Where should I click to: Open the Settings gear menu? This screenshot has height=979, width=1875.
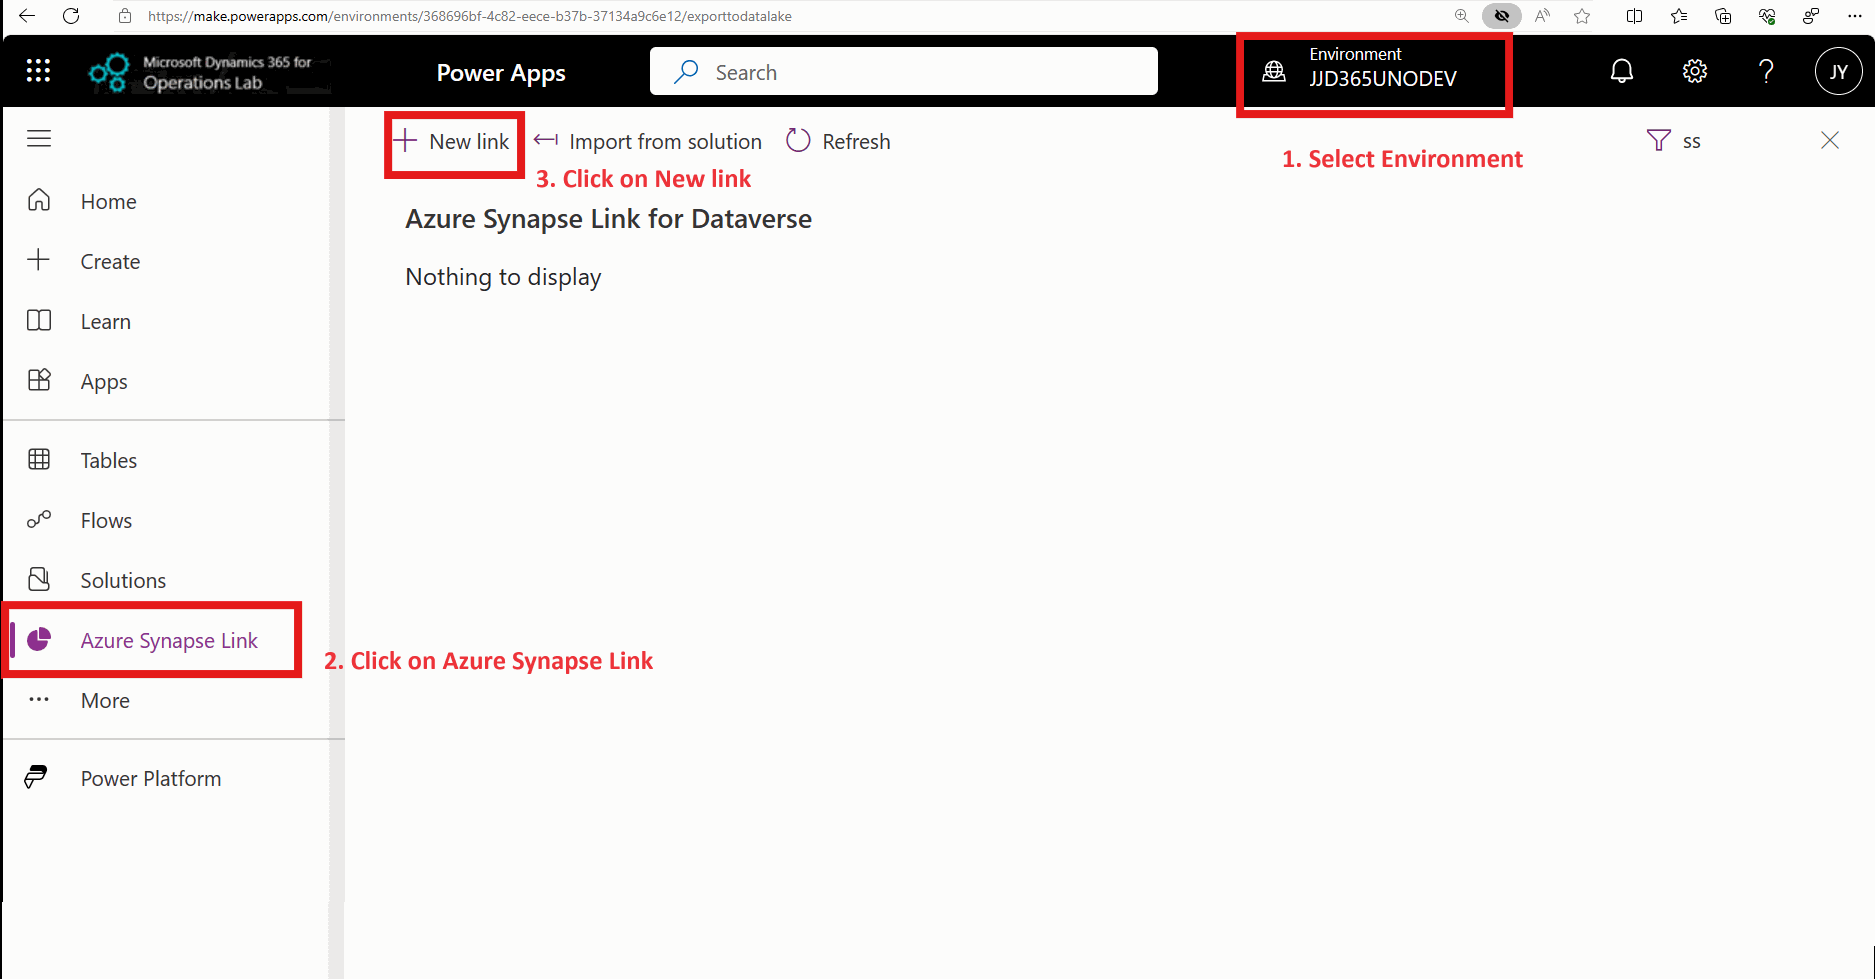coord(1694,71)
